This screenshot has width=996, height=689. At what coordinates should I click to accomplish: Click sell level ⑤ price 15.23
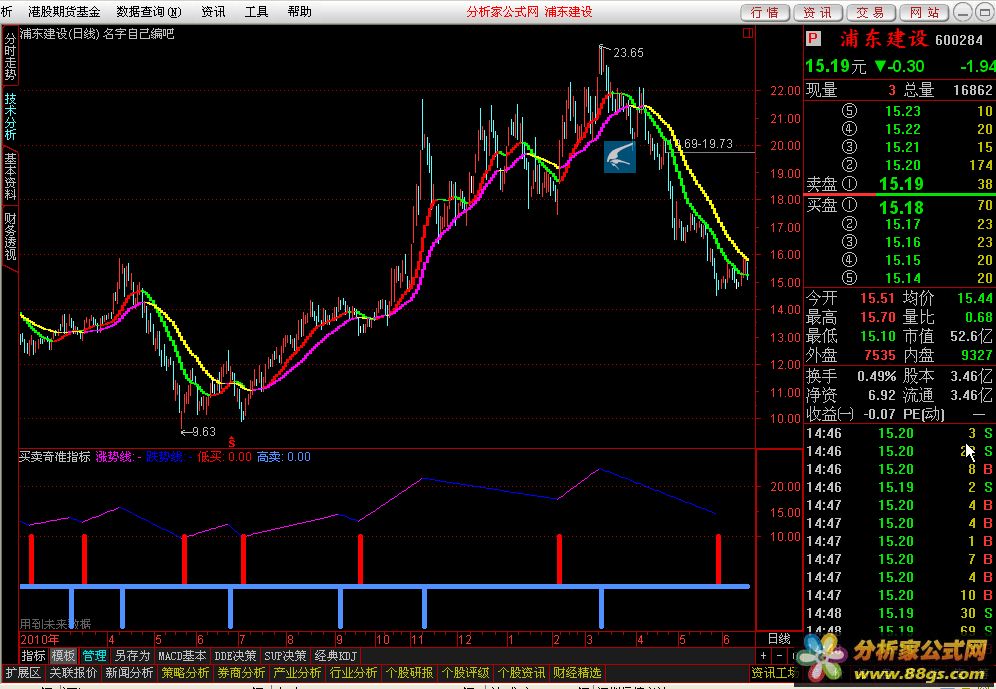(x=903, y=111)
